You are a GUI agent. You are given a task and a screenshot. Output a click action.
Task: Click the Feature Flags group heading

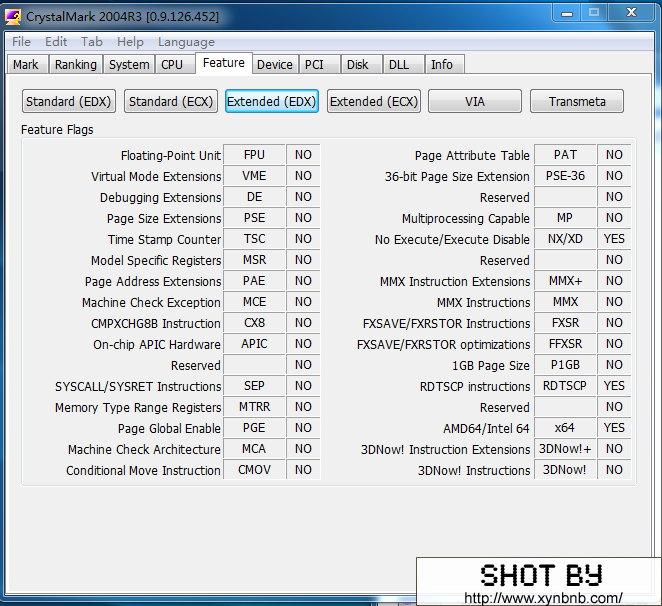pyautogui.click(x=57, y=130)
